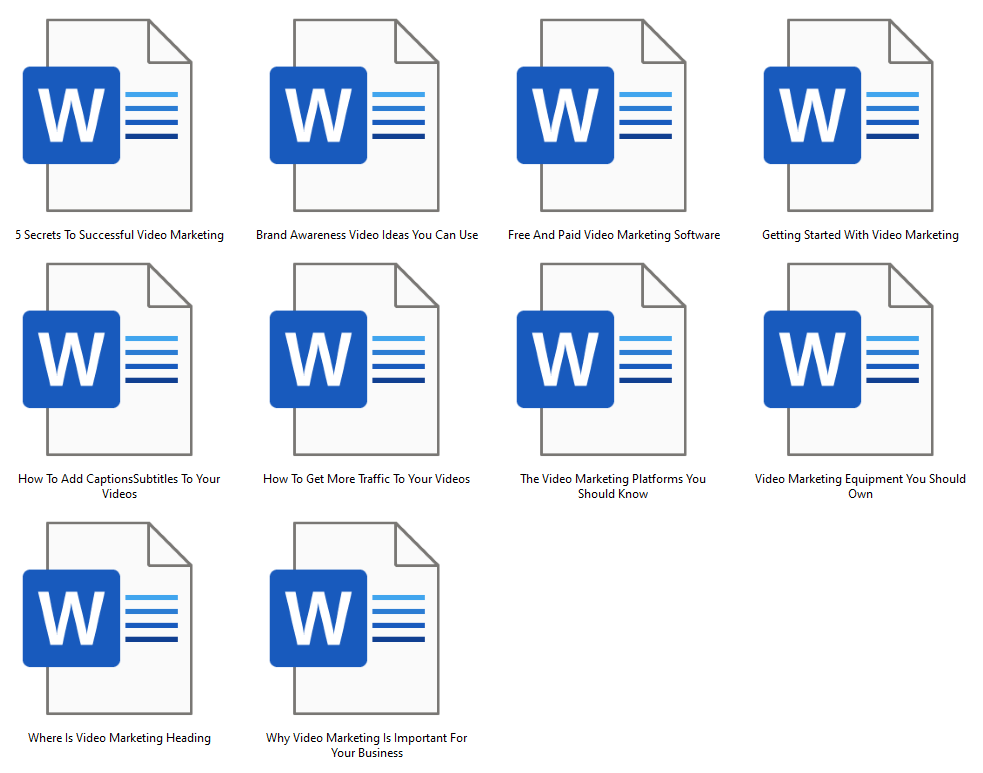
Task: Select the 'Where Is Video Marketing Heading' Word icon
Action: 107,618
